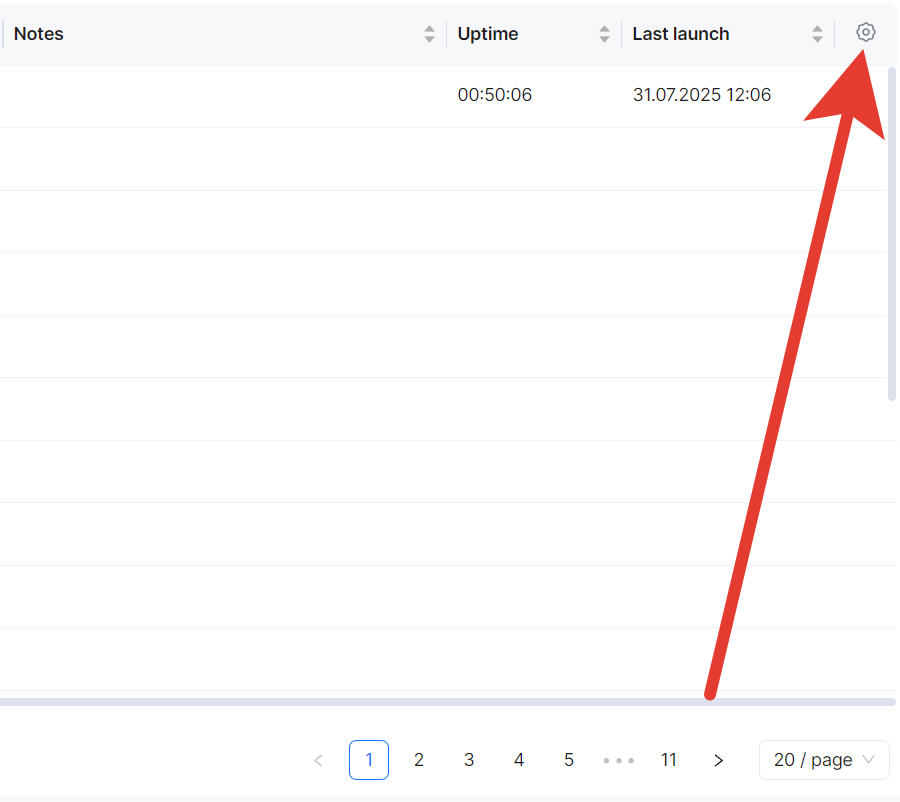Select page 1 in pagination
This screenshot has width=900, height=802.
click(x=369, y=760)
